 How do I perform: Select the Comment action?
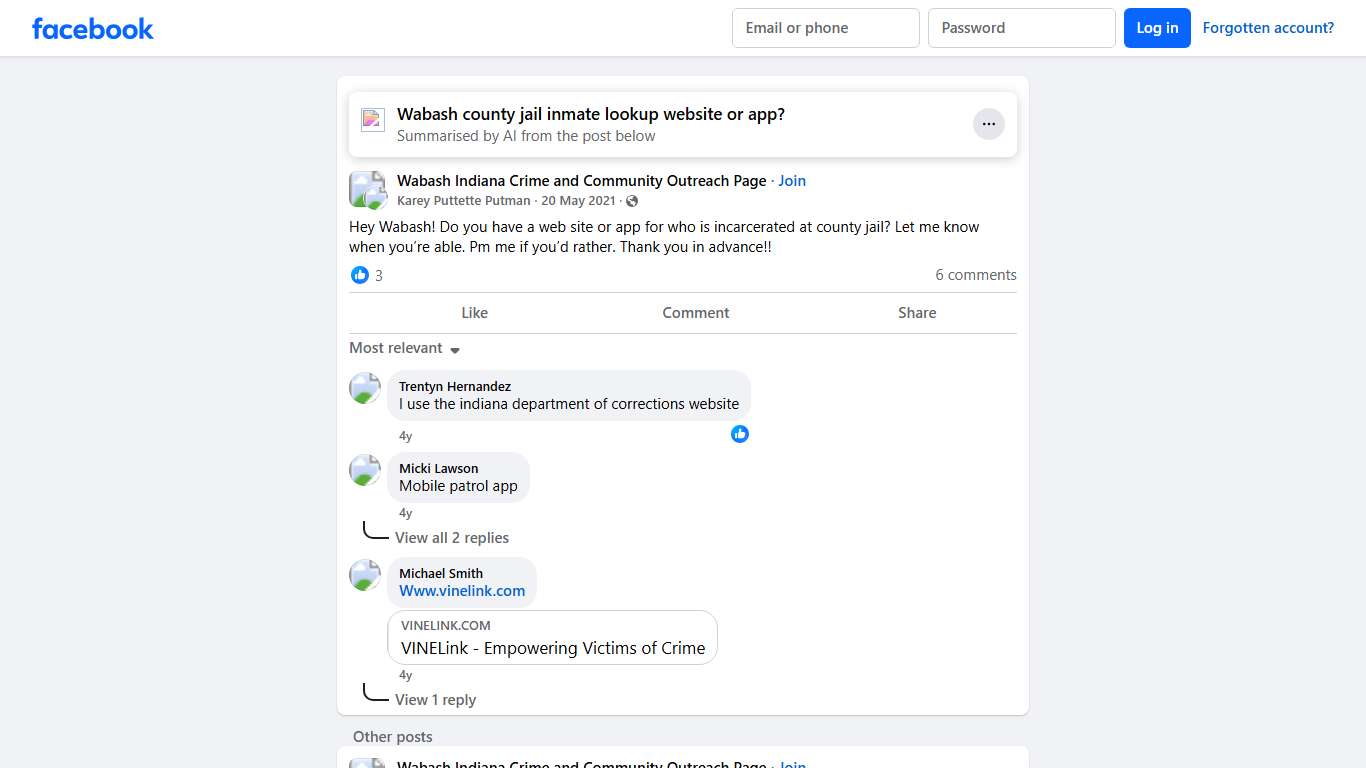coord(695,313)
